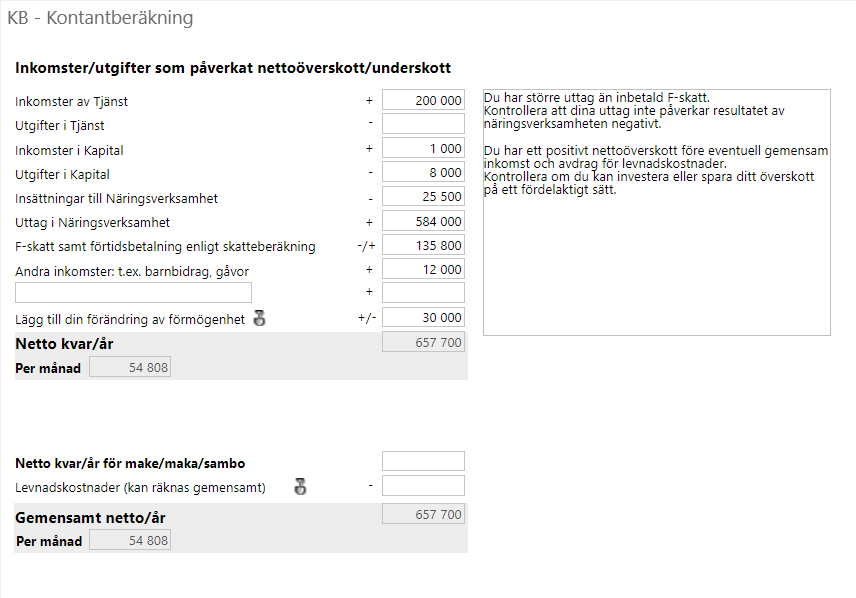Edit the Inkomster av Tjänst amount field
Screen dimensions: 856x598
click(x=423, y=100)
